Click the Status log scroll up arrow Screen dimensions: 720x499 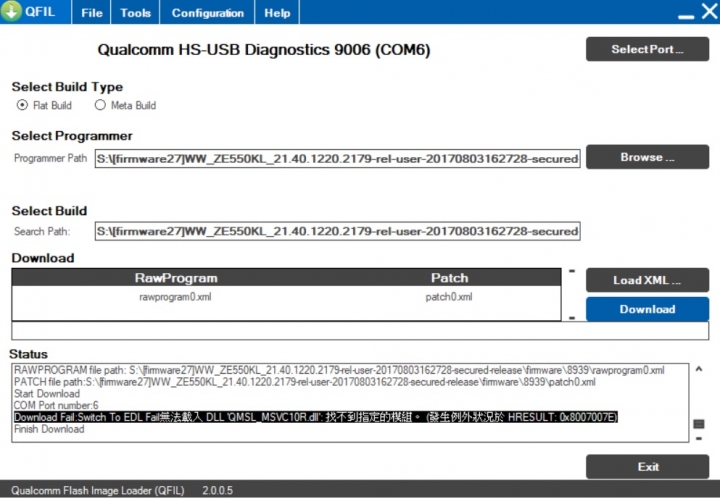(x=698, y=369)
